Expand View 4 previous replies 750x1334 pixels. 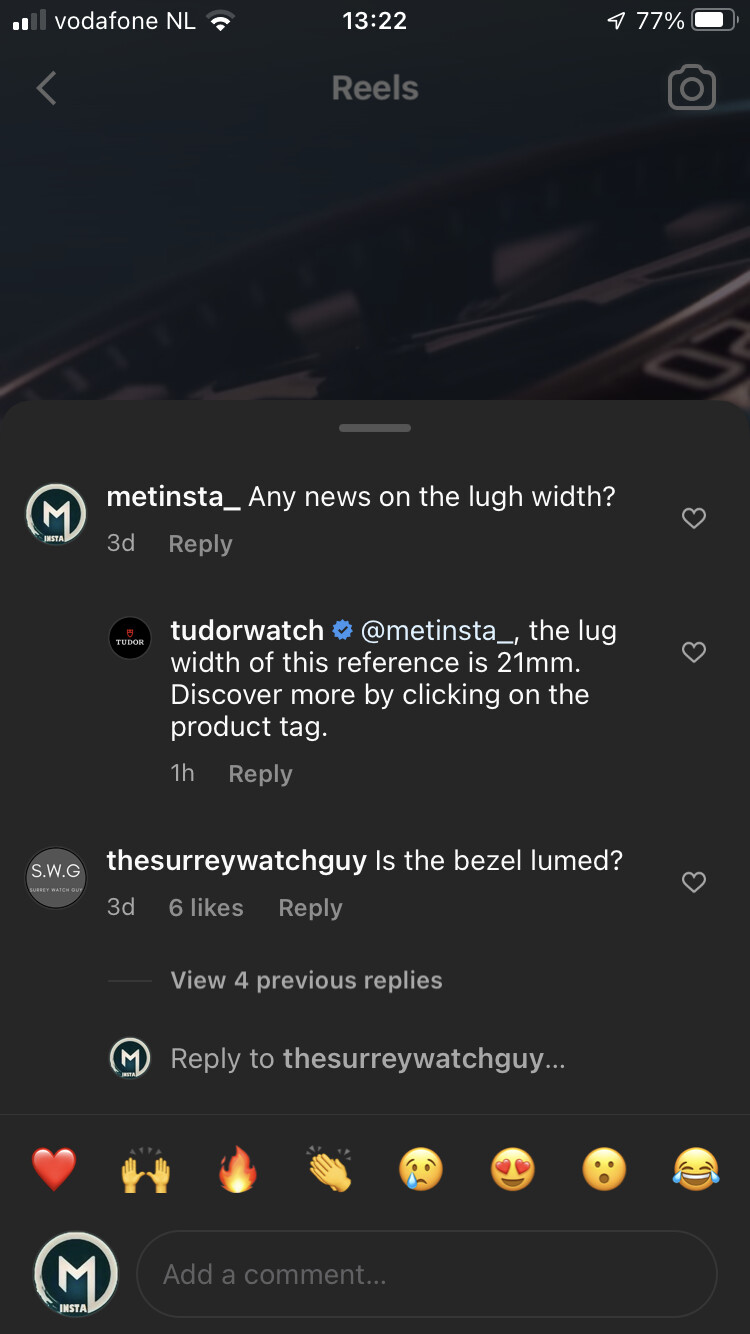[x=306, y=980]
